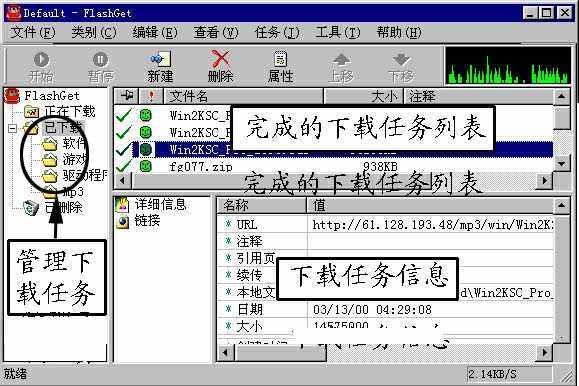Viewport: 579px width, 386px height.
Task: Click the pin icon column header
Action: pyautogui.click(x=127, y=96)
